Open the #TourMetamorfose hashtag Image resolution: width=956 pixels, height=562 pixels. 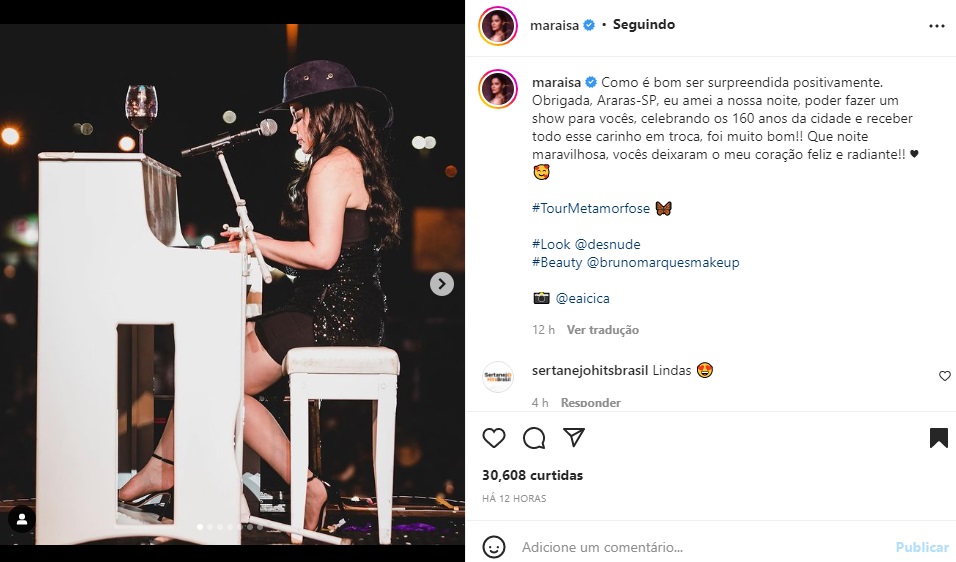(590, 208)
